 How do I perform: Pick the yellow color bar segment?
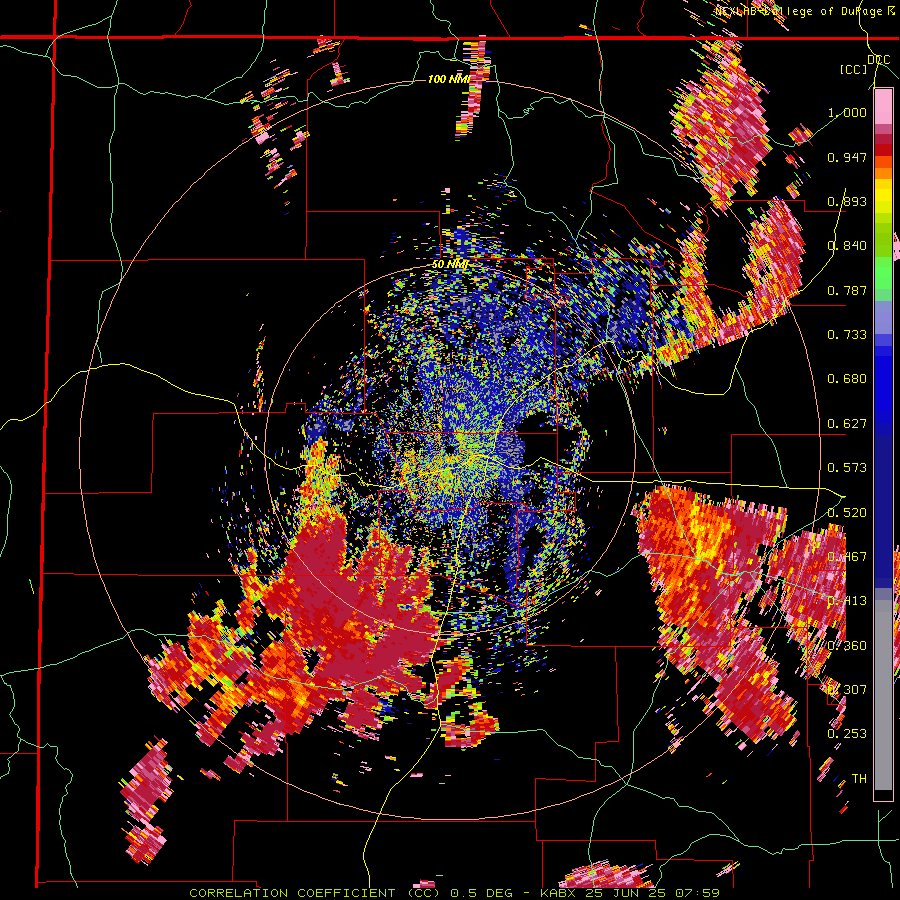pos(883,197)
